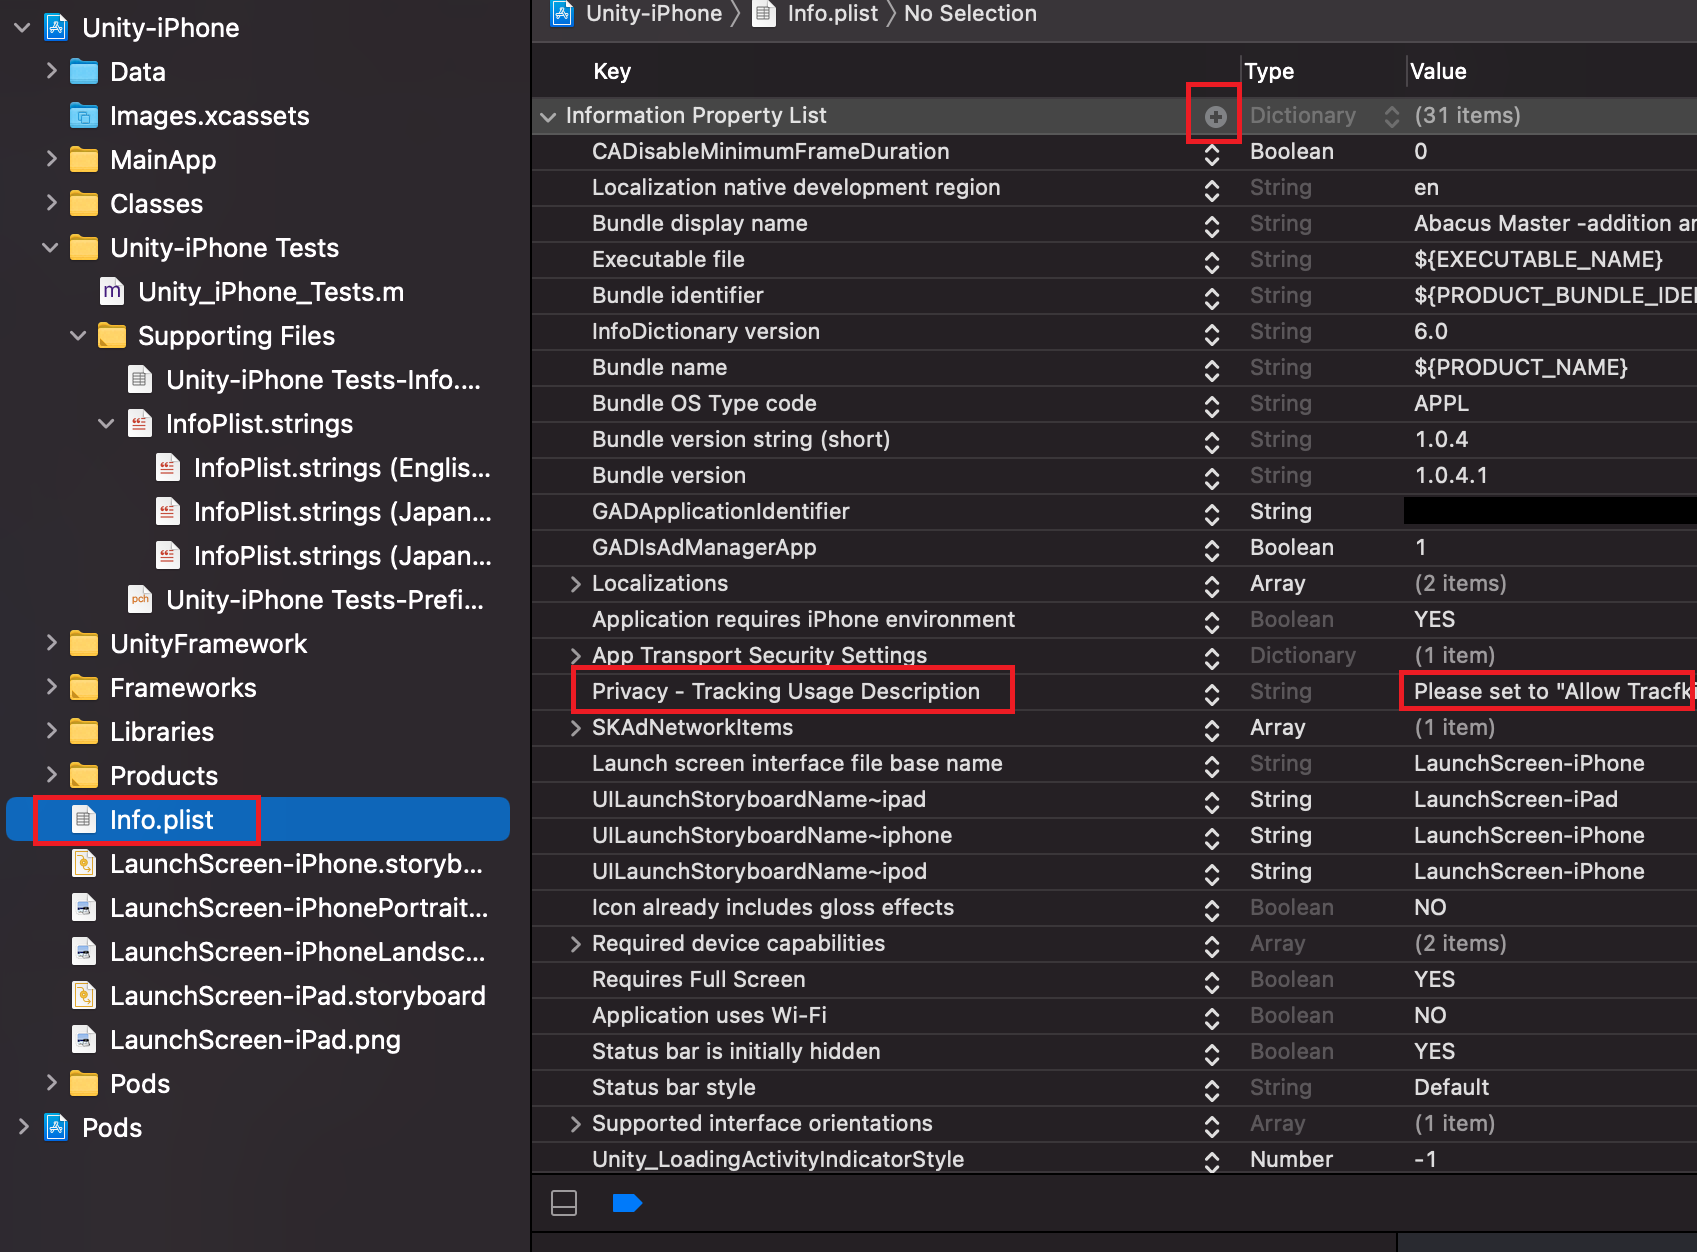
Task: Select the Privacy - Tracking Usage Description key
Action: coord(785,692)
